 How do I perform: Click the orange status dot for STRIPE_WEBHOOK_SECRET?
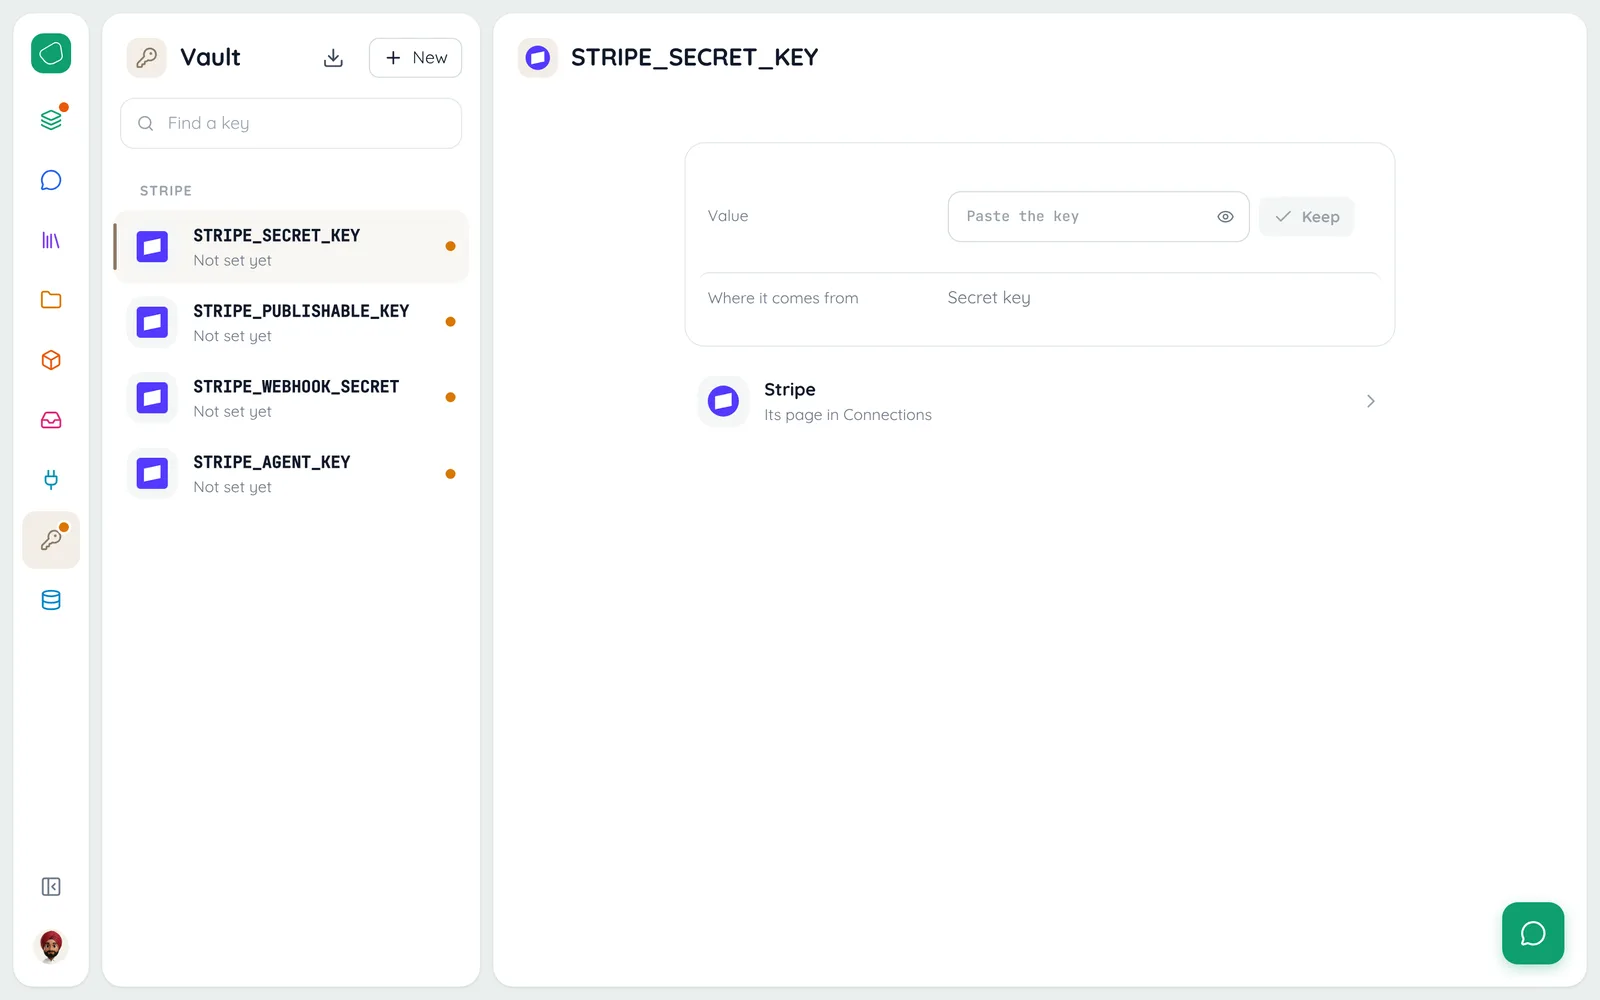tap(450, 398)
